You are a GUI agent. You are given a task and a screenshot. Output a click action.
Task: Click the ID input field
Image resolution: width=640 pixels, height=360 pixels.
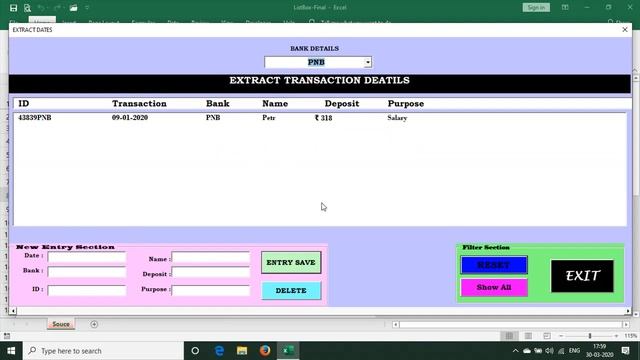pos(87,290)
